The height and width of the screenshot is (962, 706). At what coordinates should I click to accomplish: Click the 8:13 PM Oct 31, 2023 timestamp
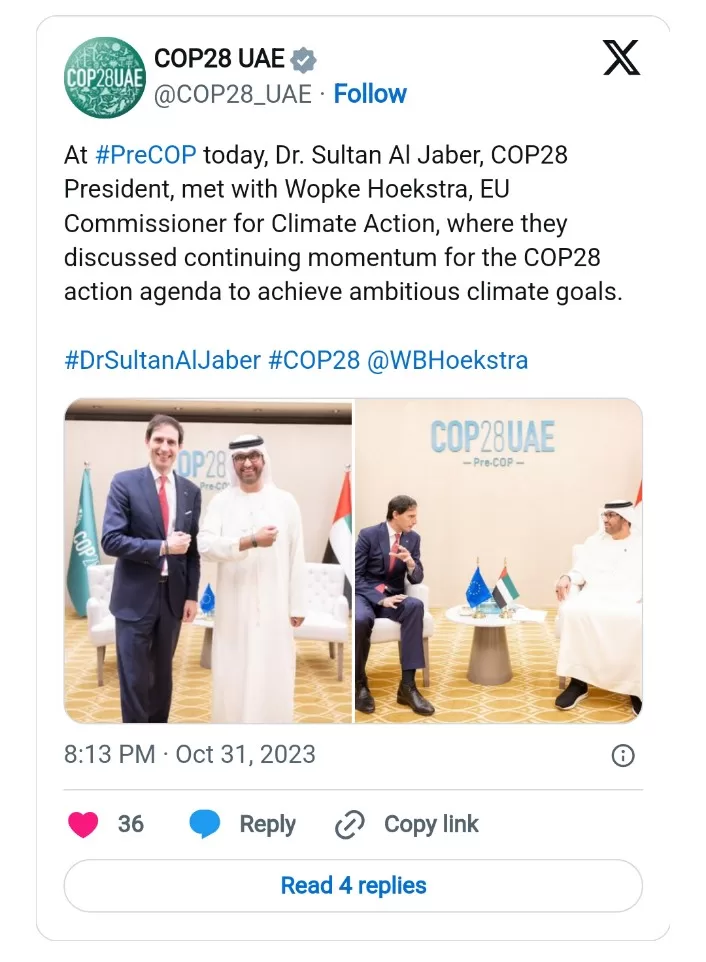click(x=190, y=754)
